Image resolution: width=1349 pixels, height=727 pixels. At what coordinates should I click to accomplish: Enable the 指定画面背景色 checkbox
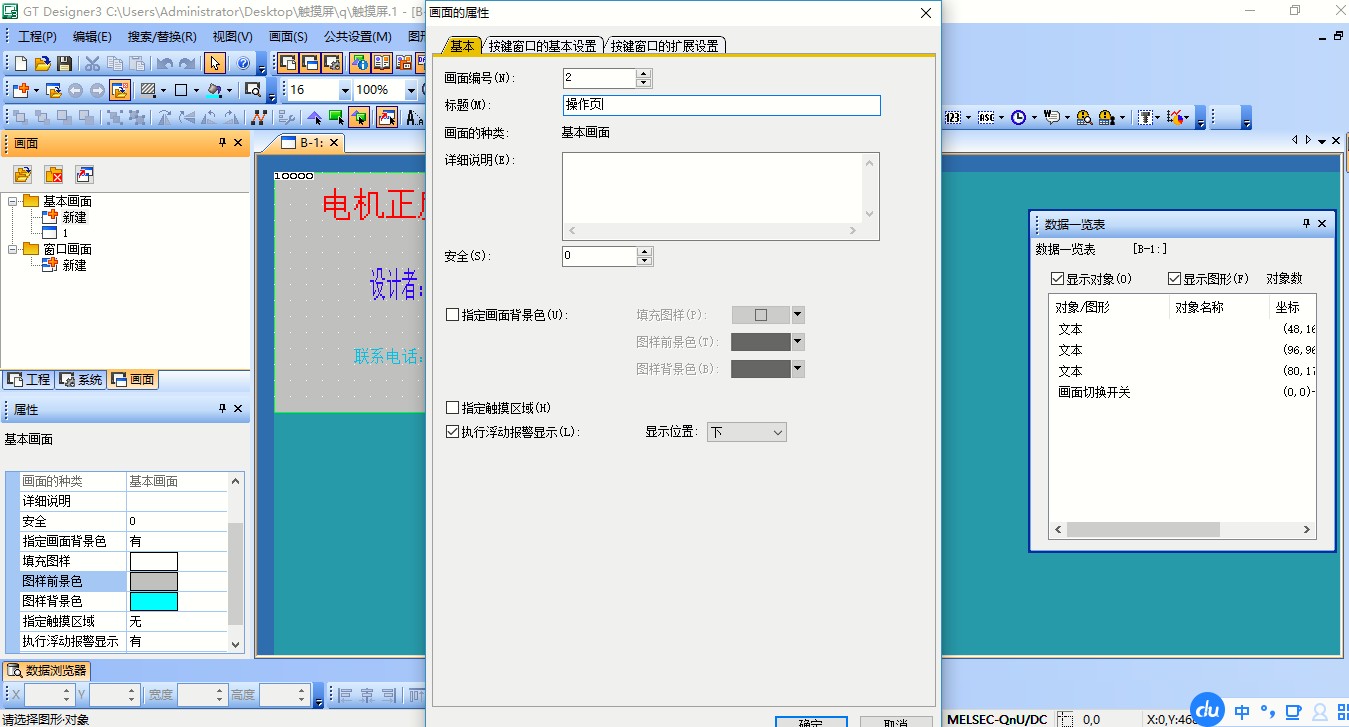click(x=453, y=315)
